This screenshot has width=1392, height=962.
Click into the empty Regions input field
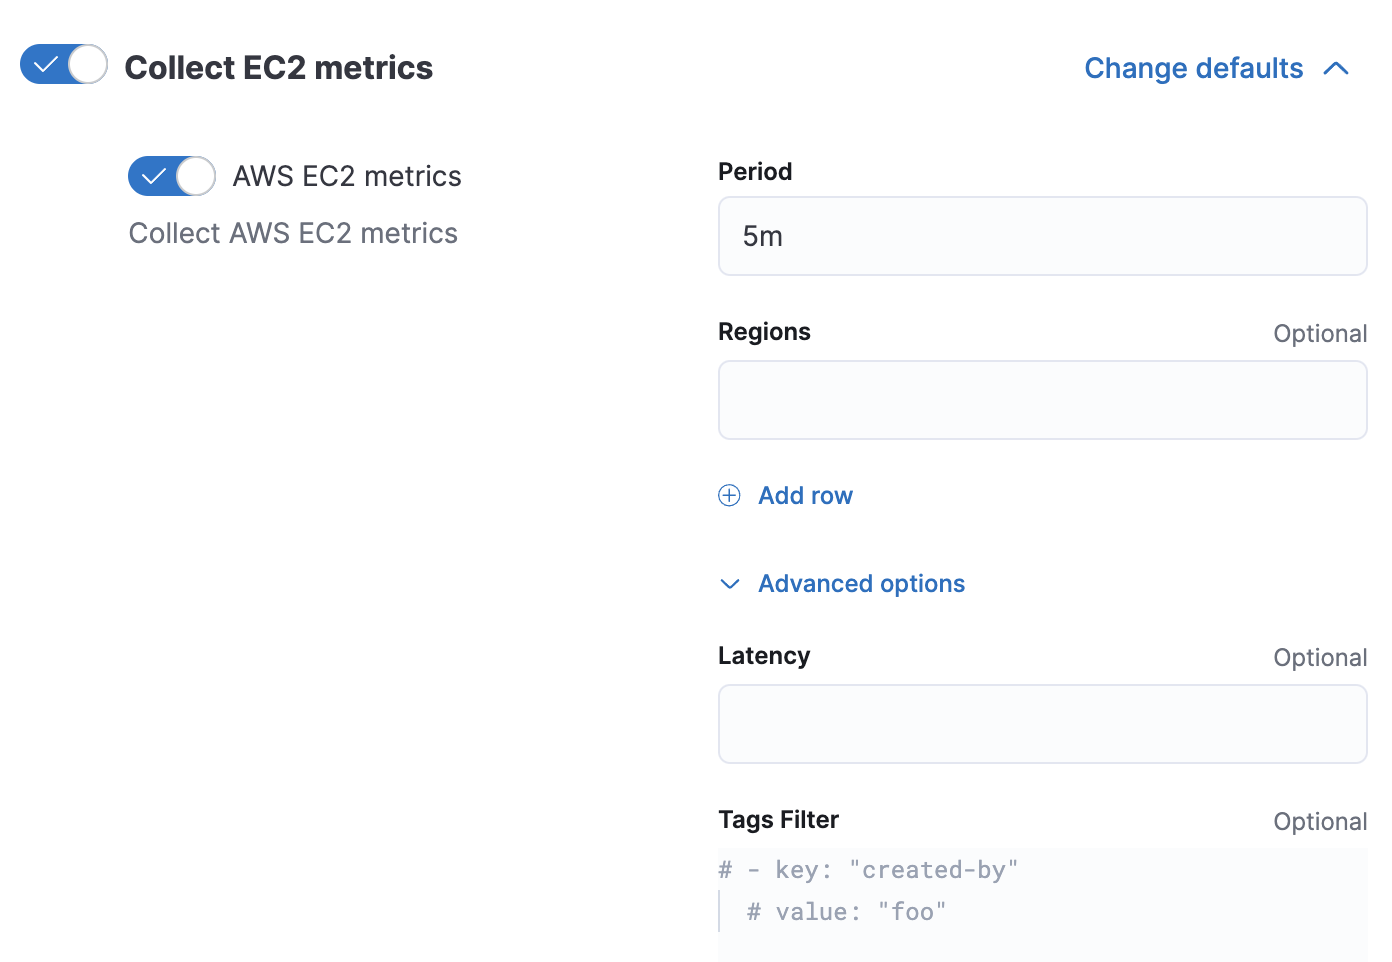coord(1042,400)
